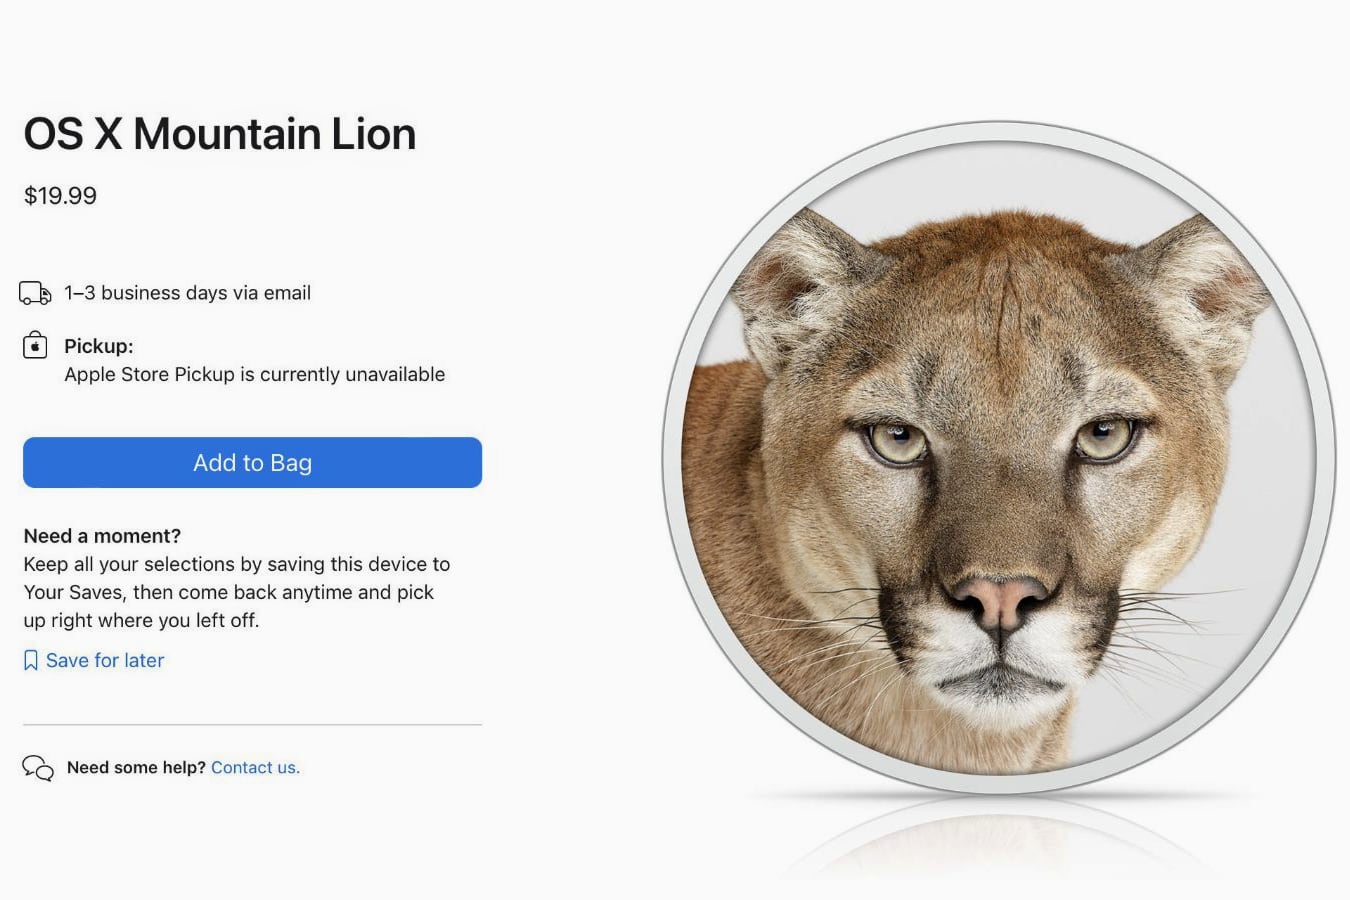Select the OS X Mountain Lion title
The image size is (1350, 900).
220,134
